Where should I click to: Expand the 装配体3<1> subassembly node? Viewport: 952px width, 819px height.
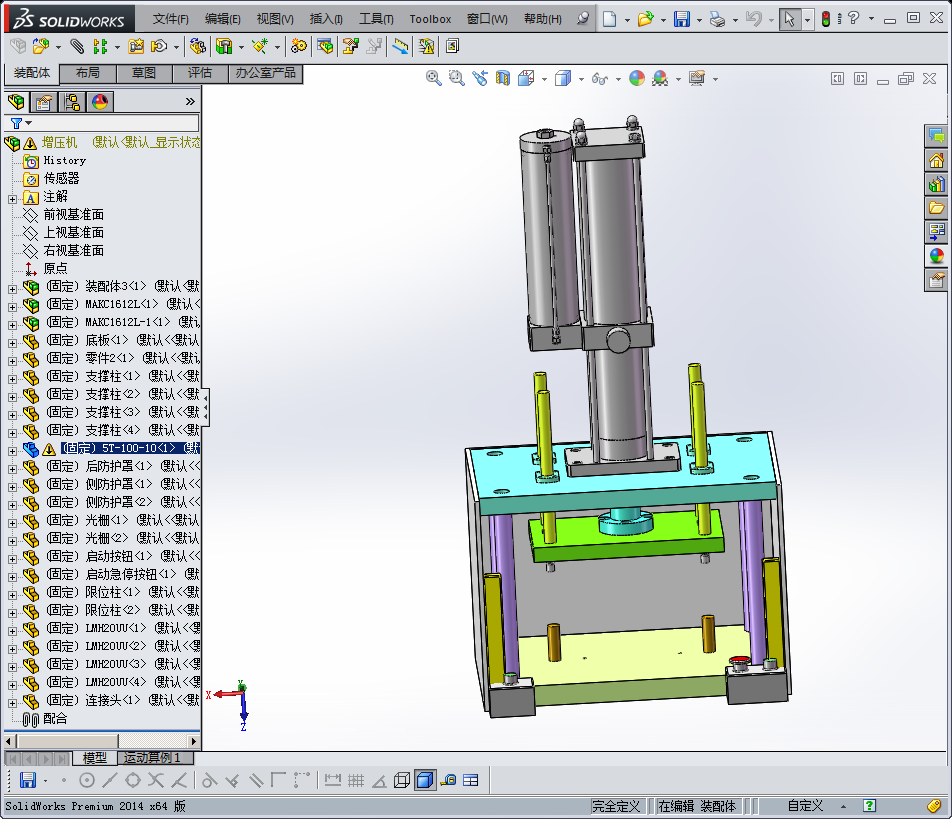(12, 289)
